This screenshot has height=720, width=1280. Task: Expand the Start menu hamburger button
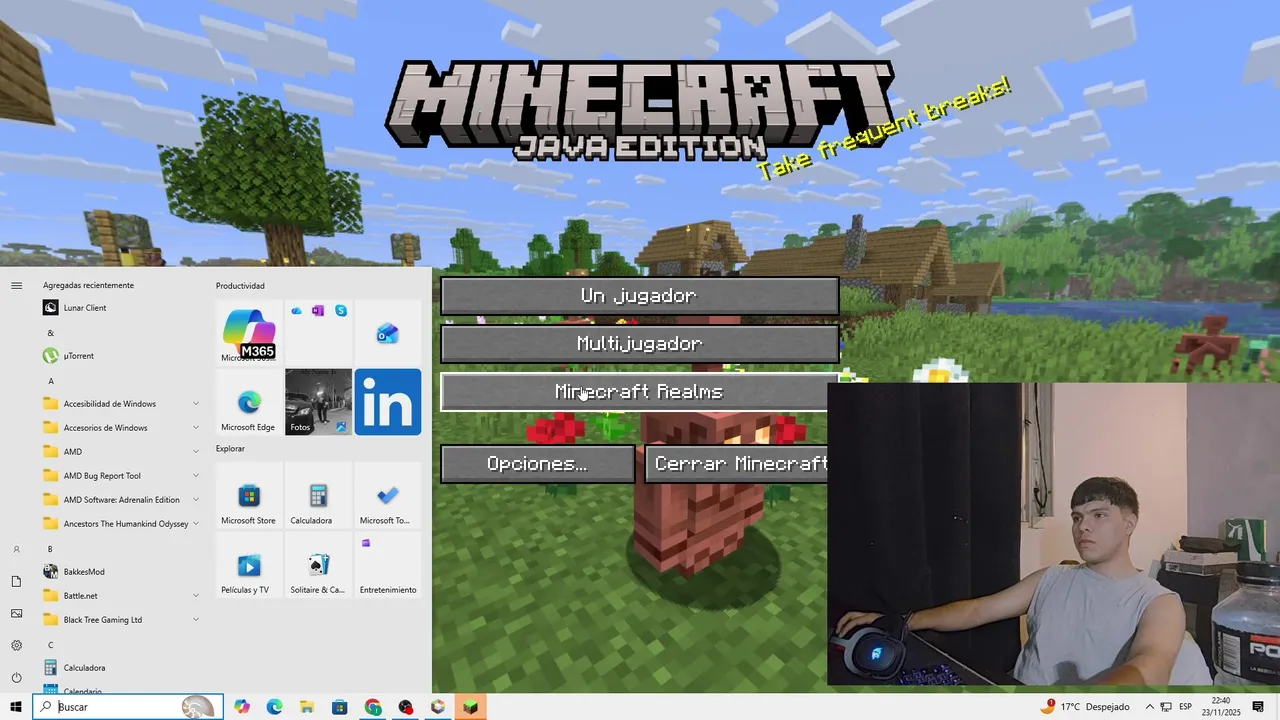click(16, 286)
